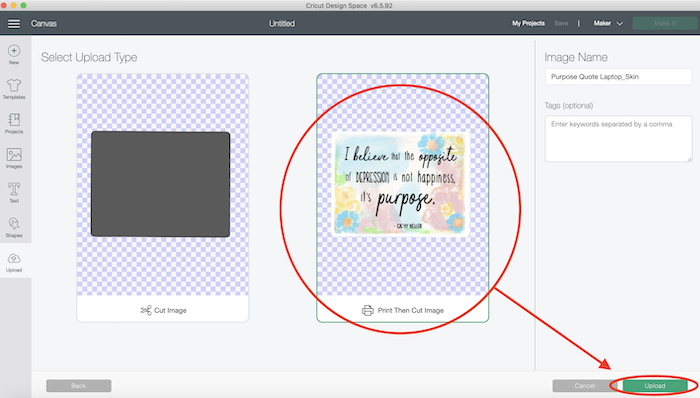The image size is (700, 398).
Task: Open the Shapes tool
Action: pos(14,227)
